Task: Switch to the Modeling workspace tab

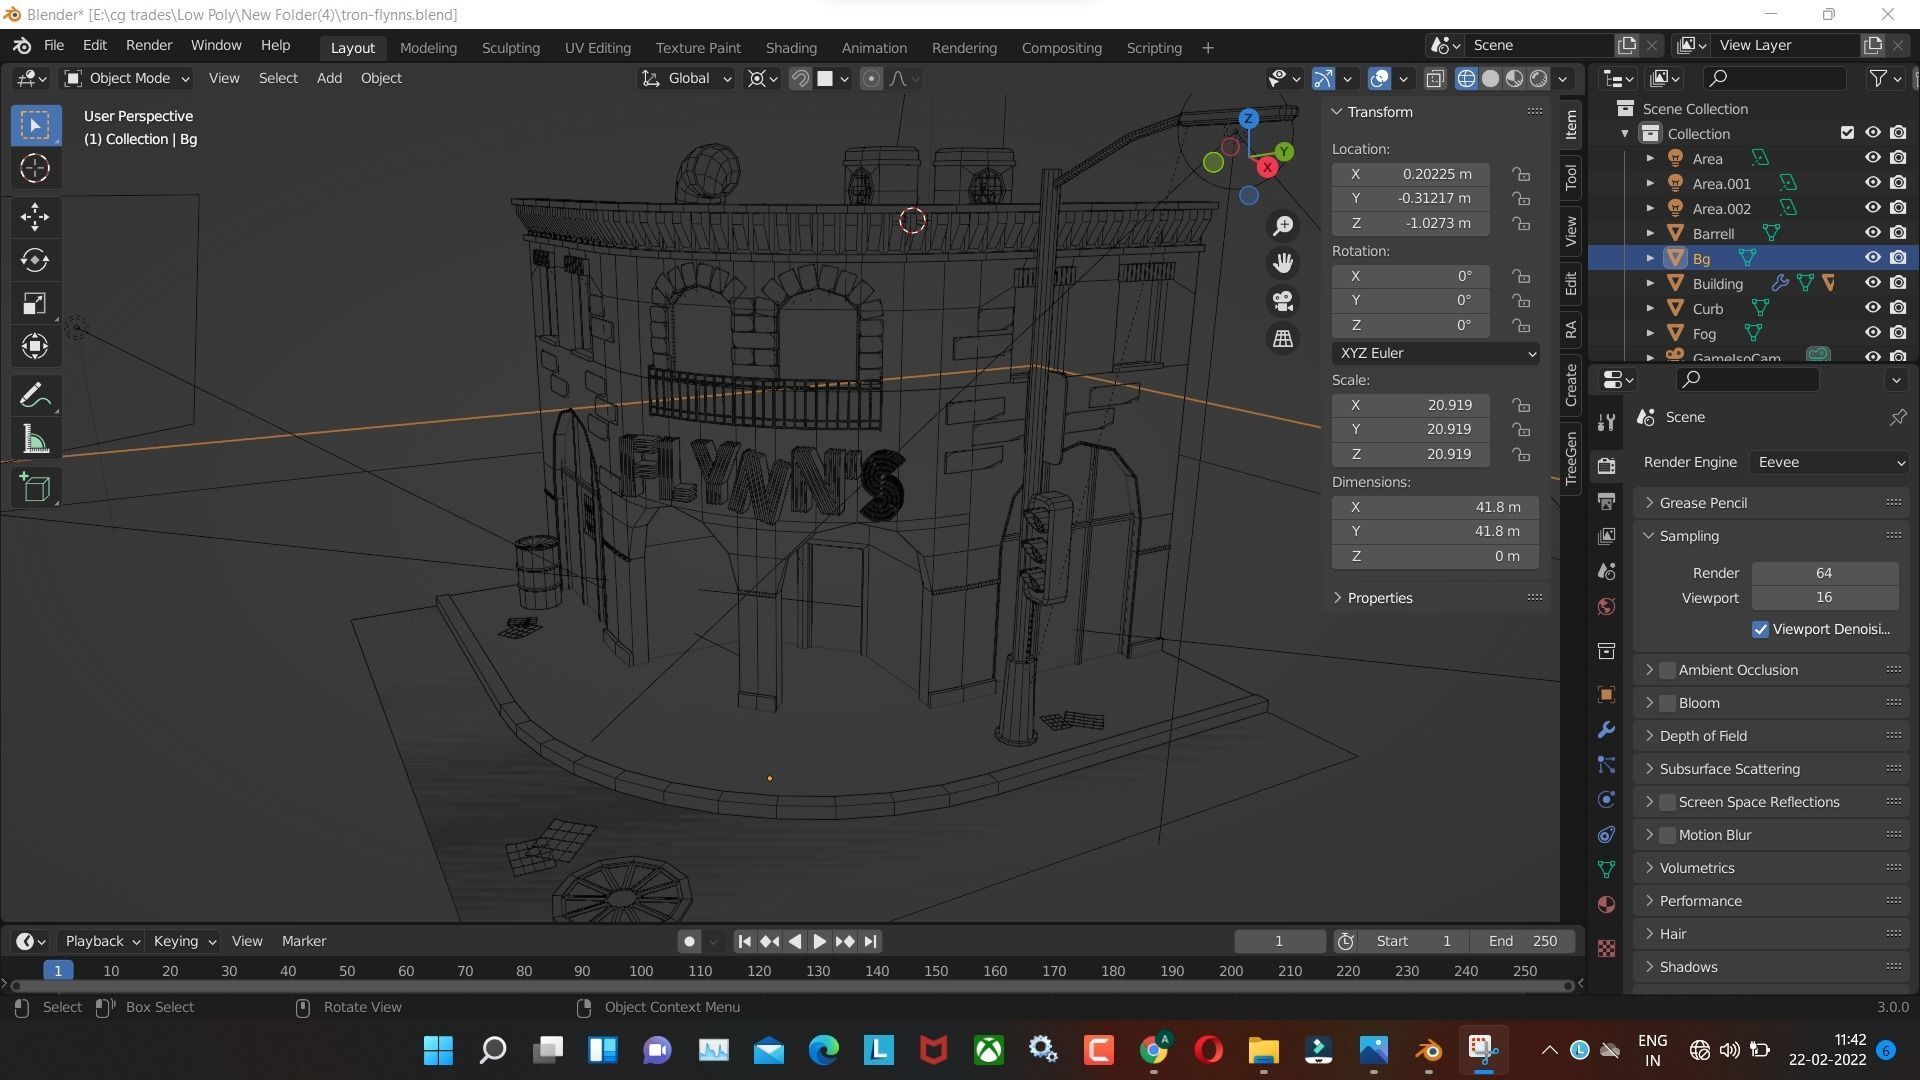Action: 428,48
